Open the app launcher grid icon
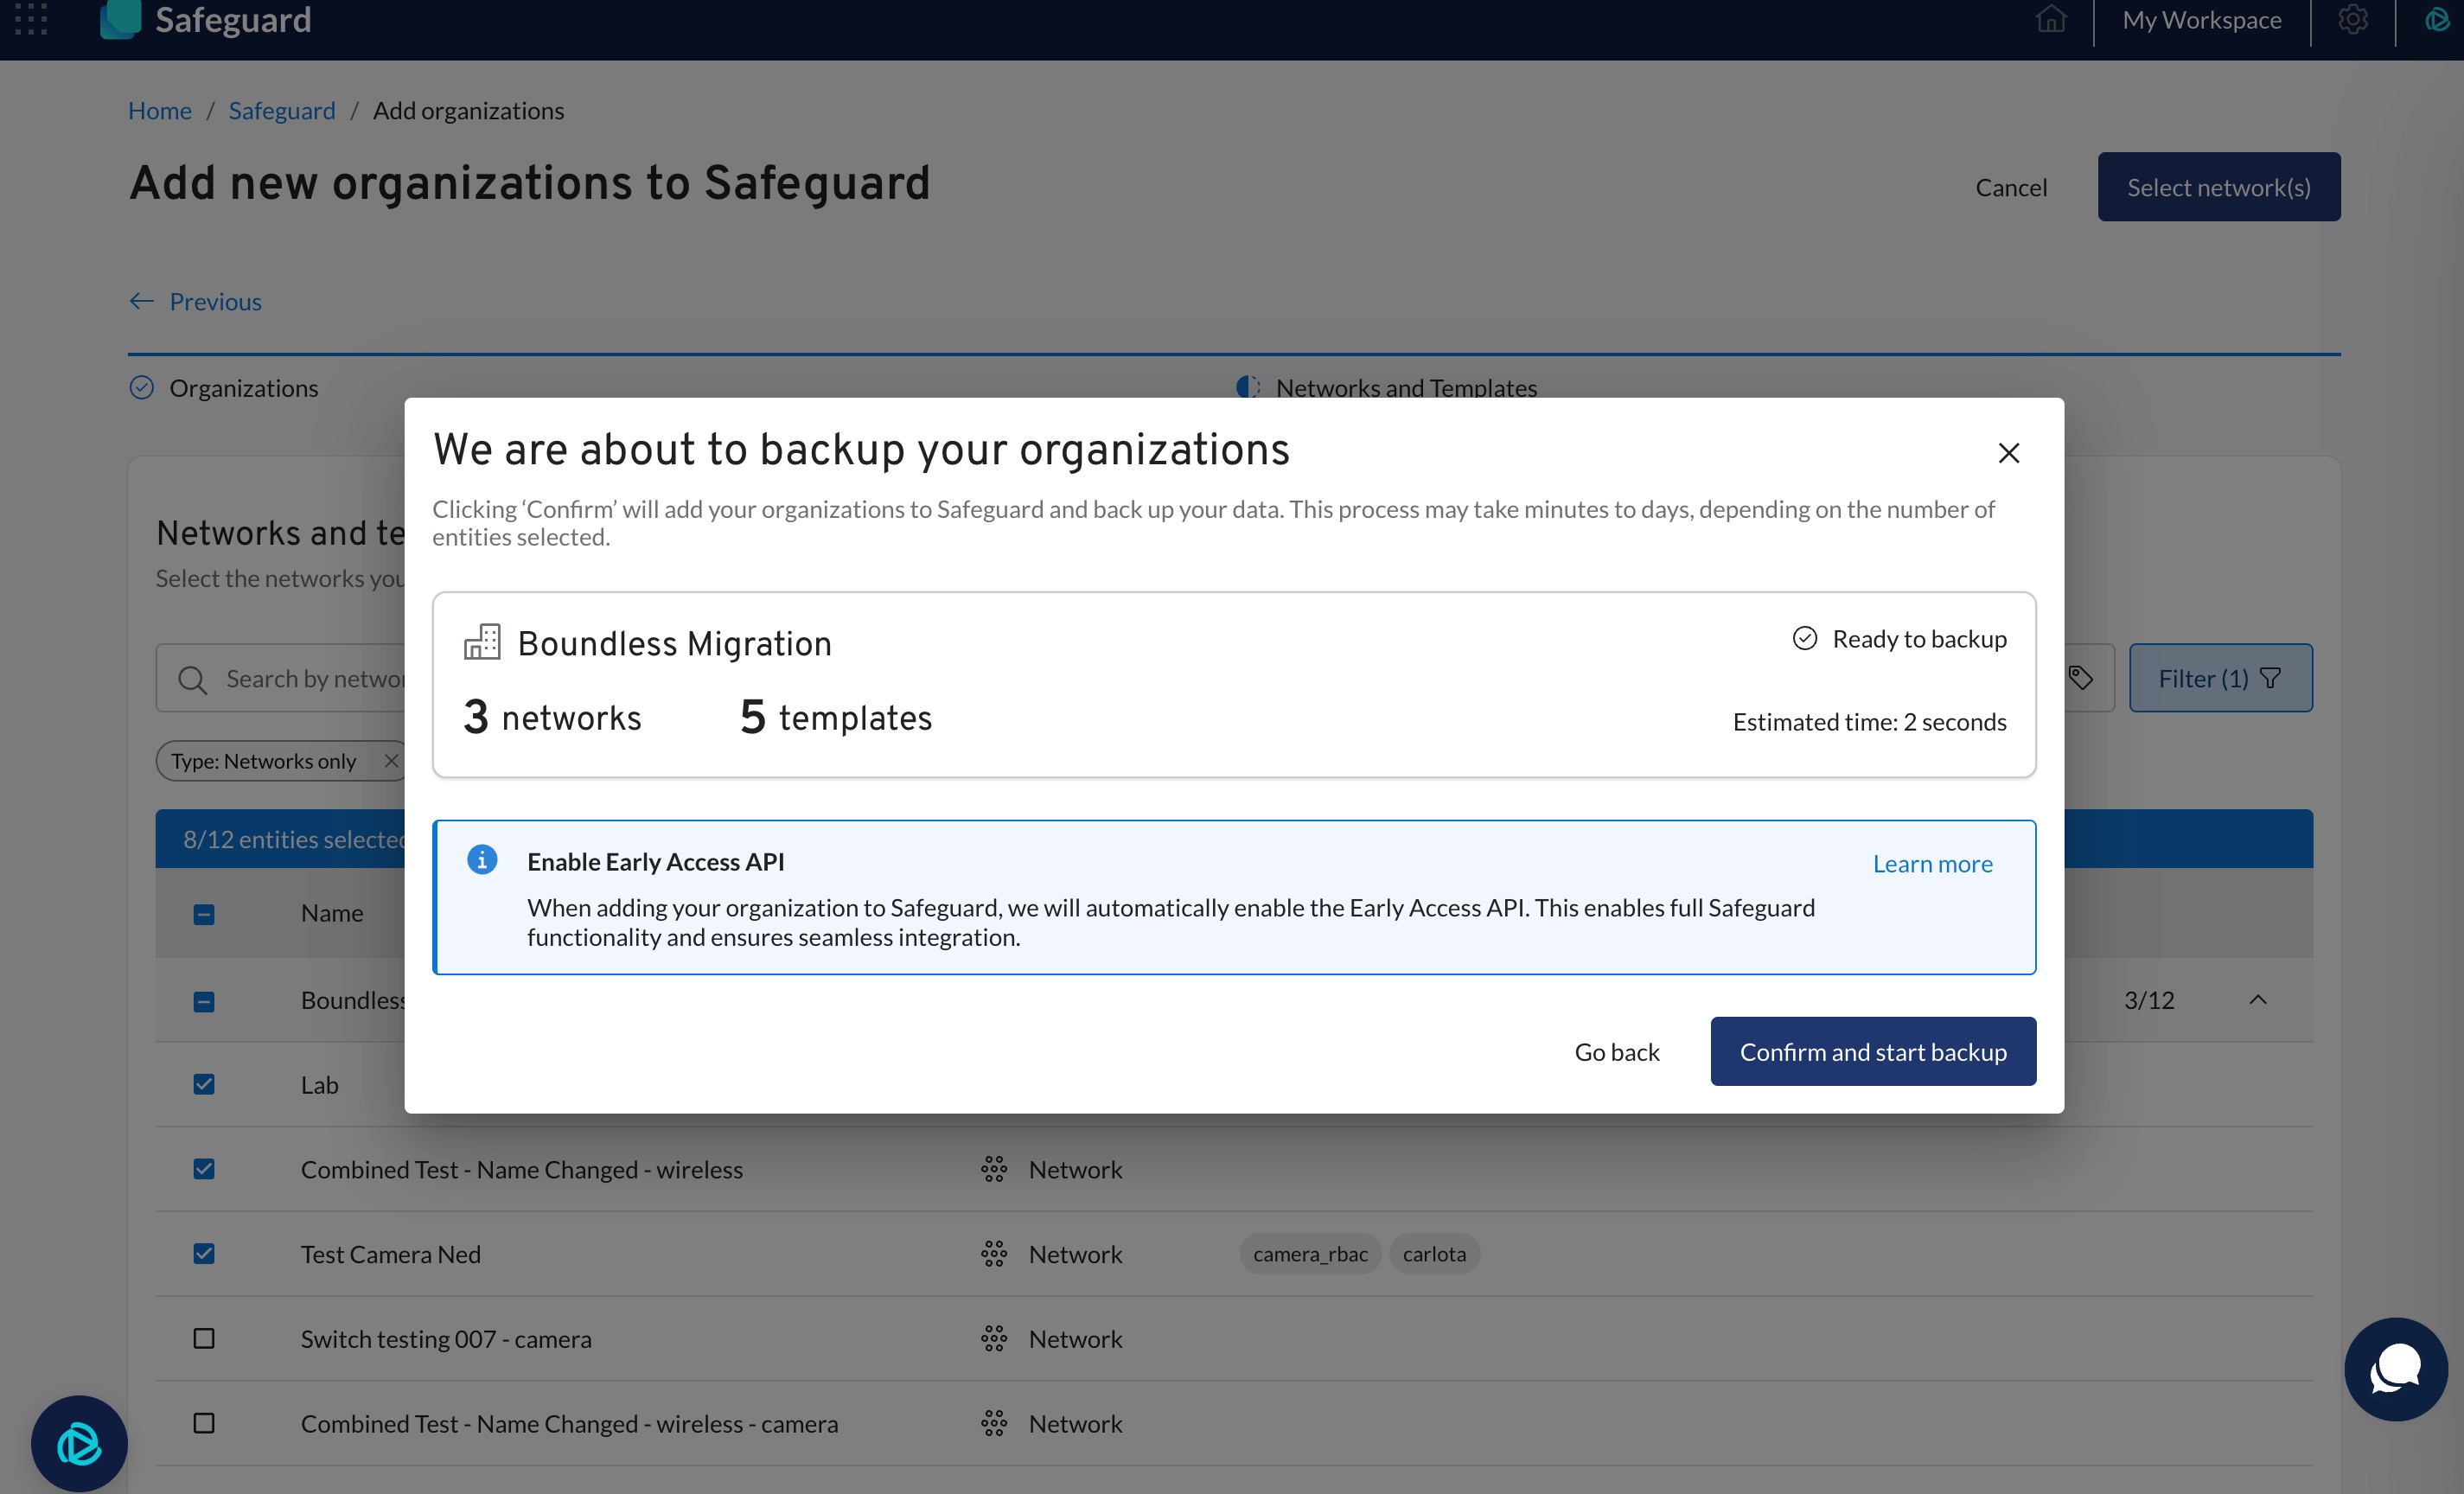Screen dimensions: 2464x1494 (31, 19)
